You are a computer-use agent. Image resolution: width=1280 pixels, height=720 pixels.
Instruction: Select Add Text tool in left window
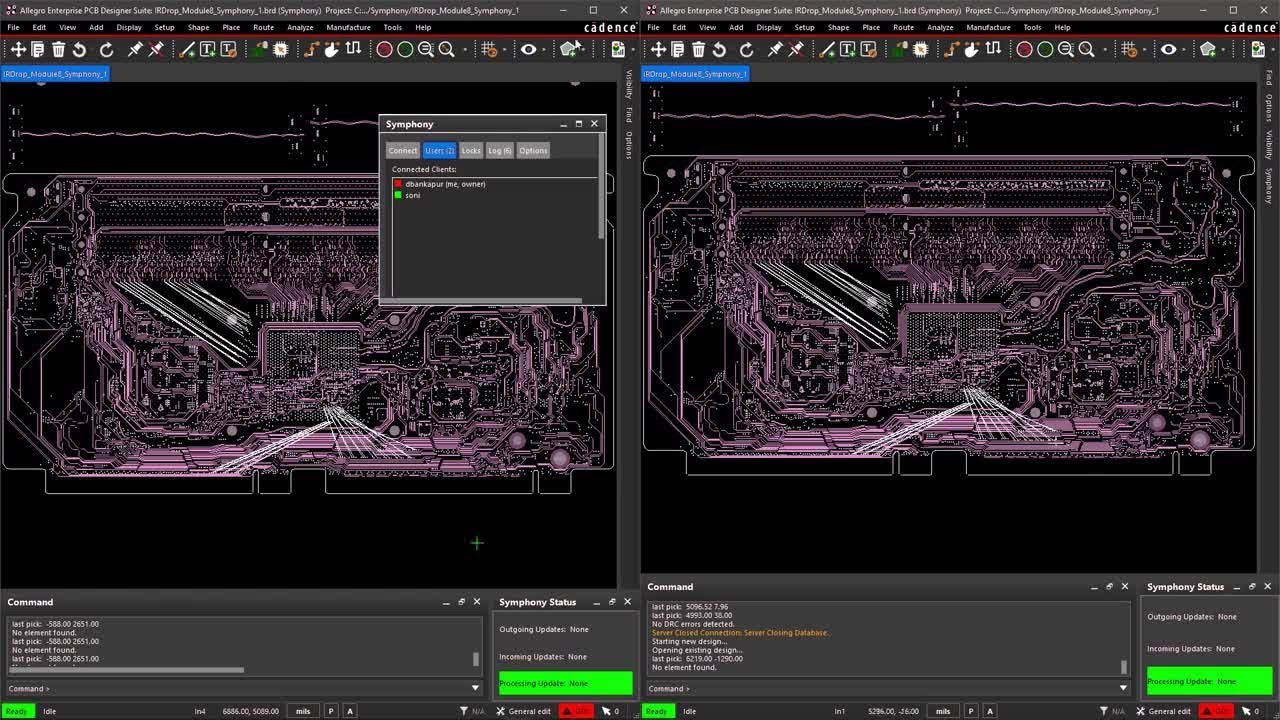point(207,49)
